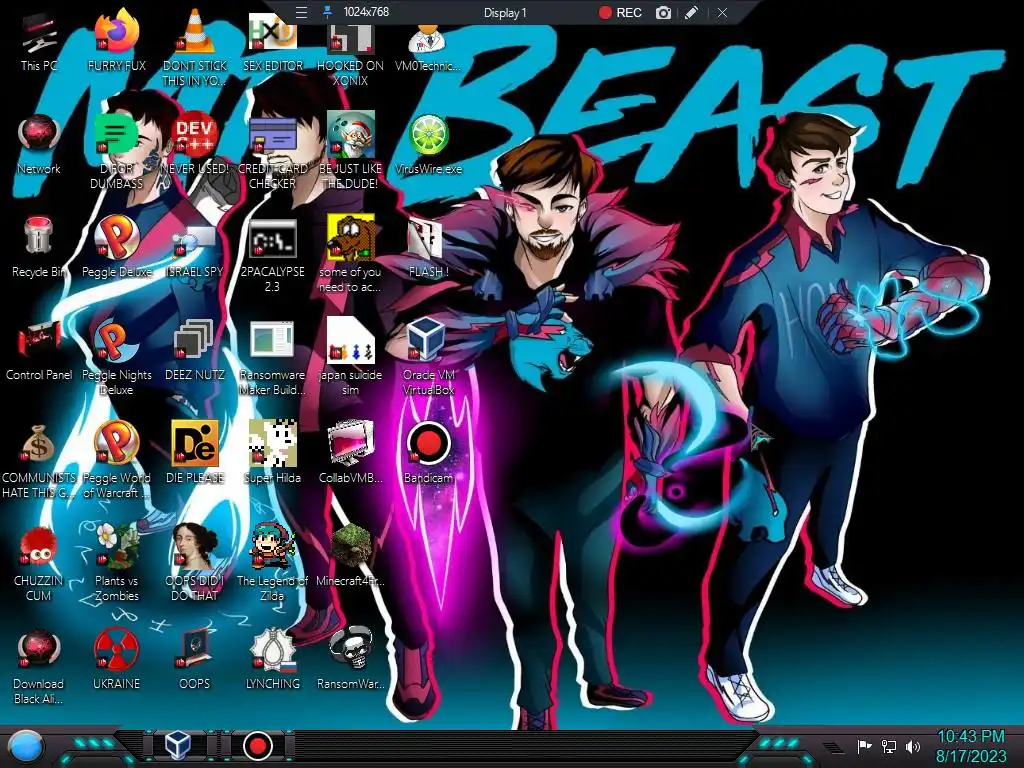Select the portrait icon OOPS DID I DO THAT

click(x=194, y=563)
